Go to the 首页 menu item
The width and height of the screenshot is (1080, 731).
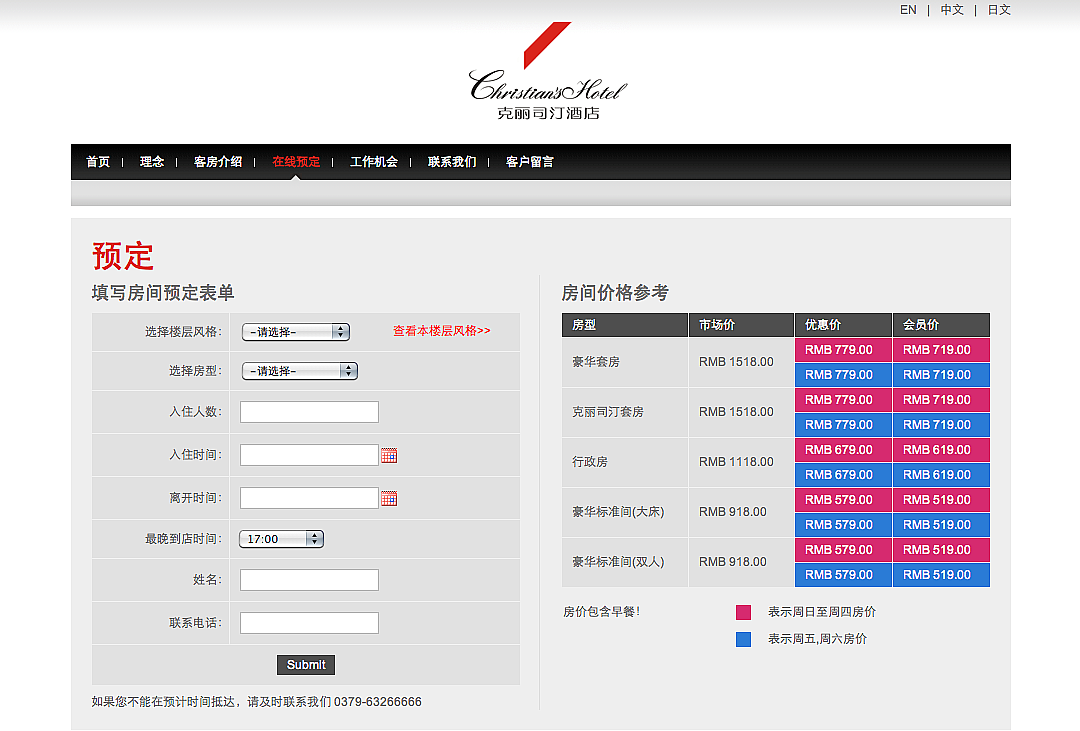tap(98, 162)
